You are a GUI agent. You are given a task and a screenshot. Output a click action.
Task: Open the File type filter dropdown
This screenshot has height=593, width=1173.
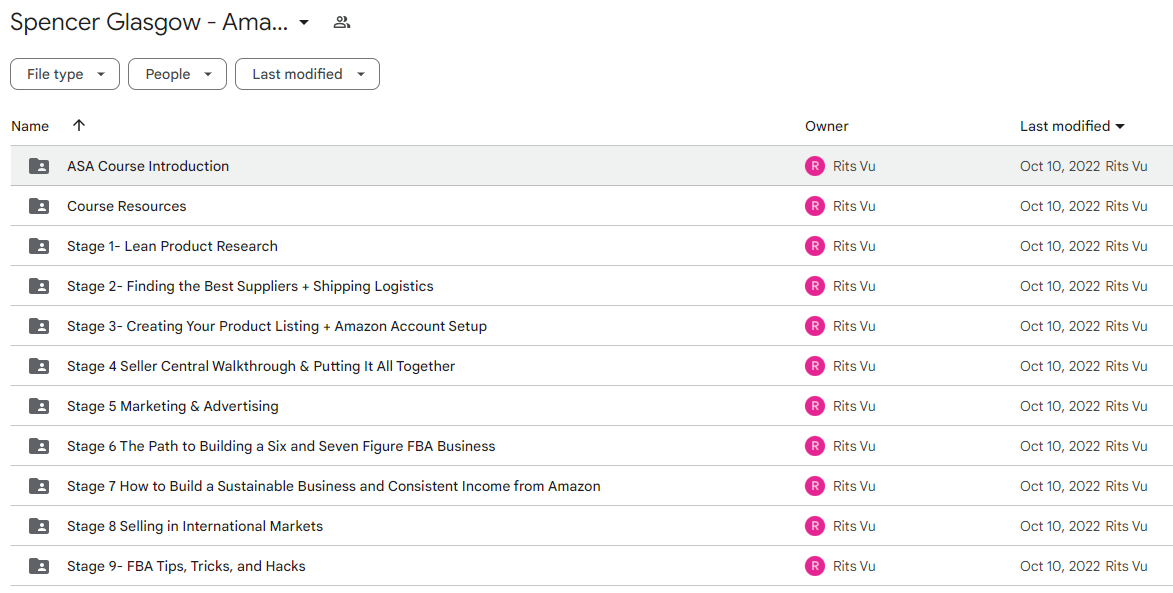coord(65,74)
